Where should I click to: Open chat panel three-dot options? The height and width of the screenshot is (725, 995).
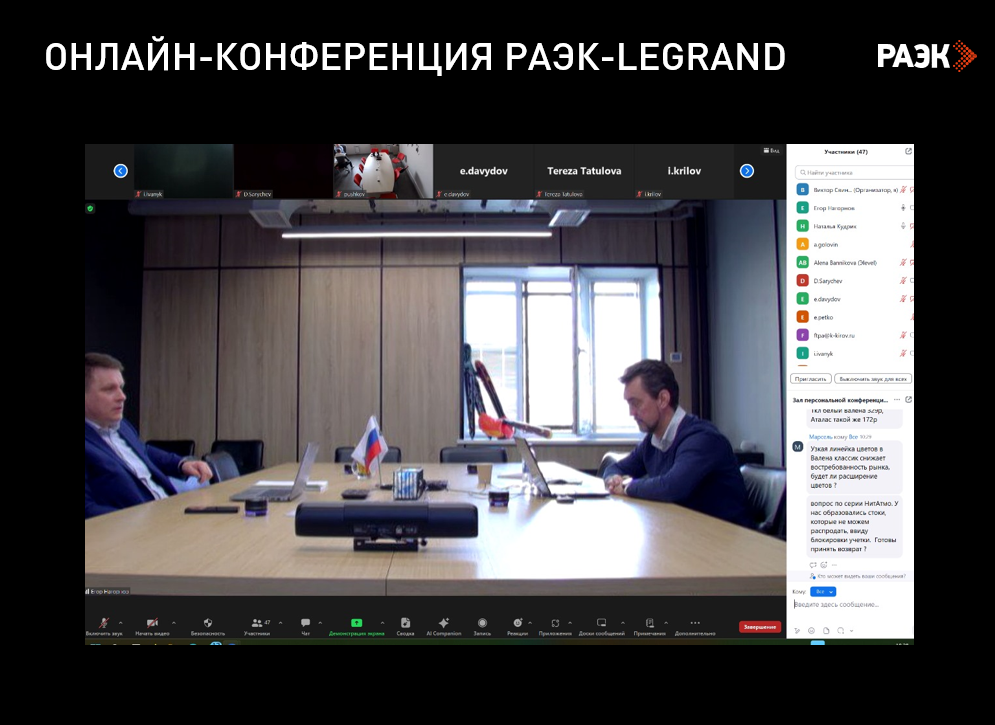coord(897,400)
